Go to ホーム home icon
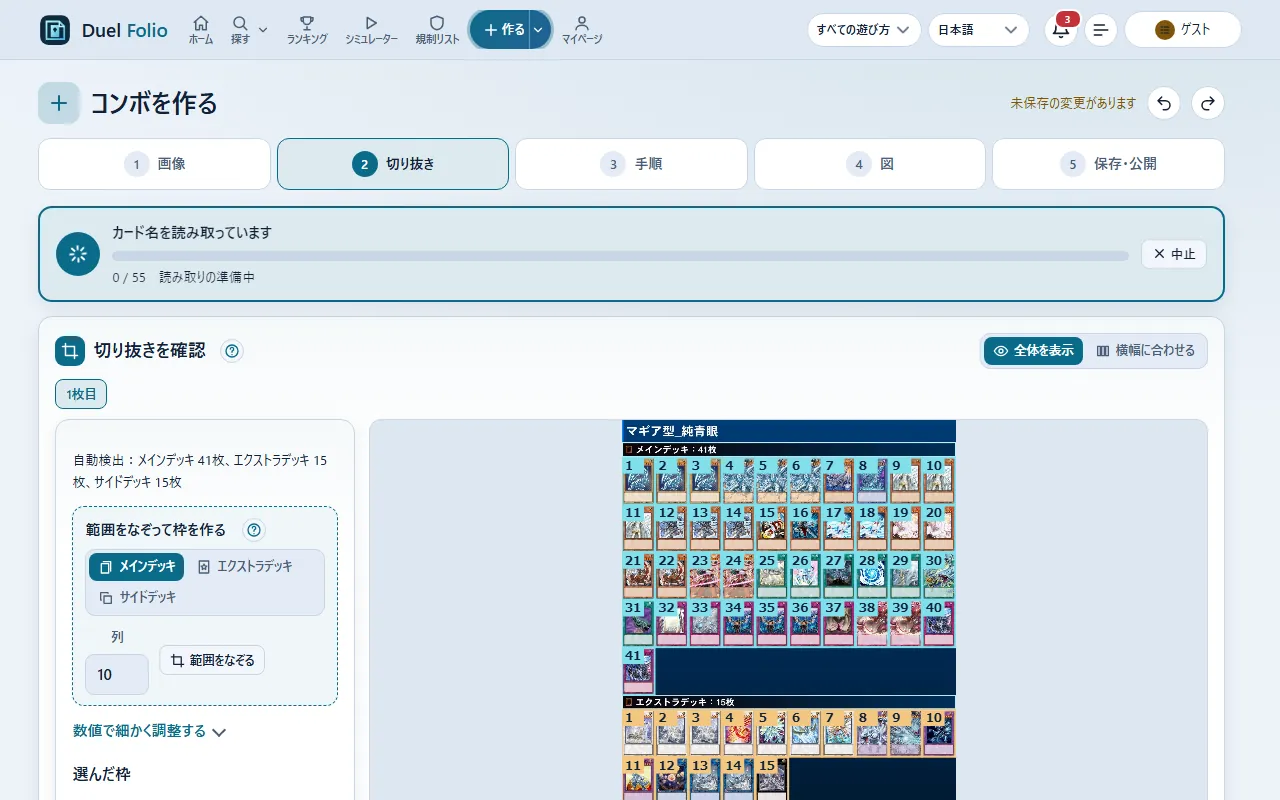This screenshot has width=1280, height=800. [201, 23]
